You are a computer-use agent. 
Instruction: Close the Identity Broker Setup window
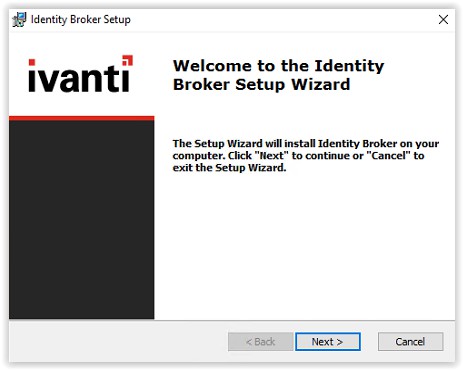443,19
